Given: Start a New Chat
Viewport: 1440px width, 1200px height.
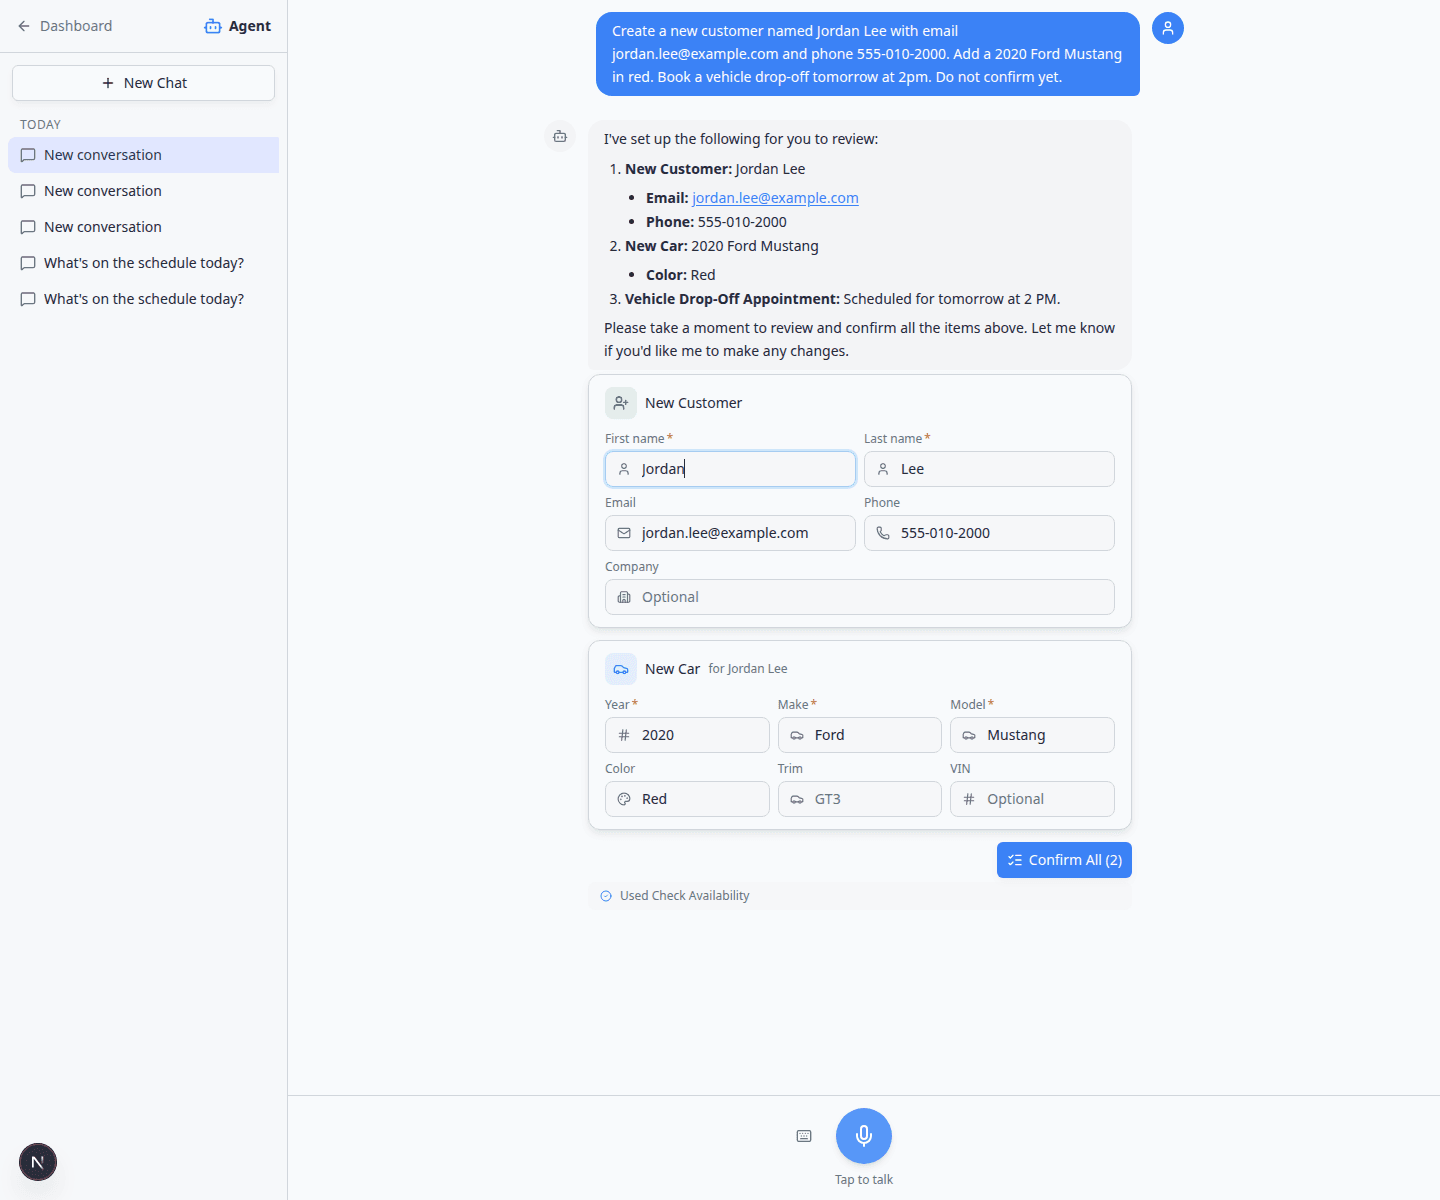Looking at the screenshot, I should coord(143,83).
